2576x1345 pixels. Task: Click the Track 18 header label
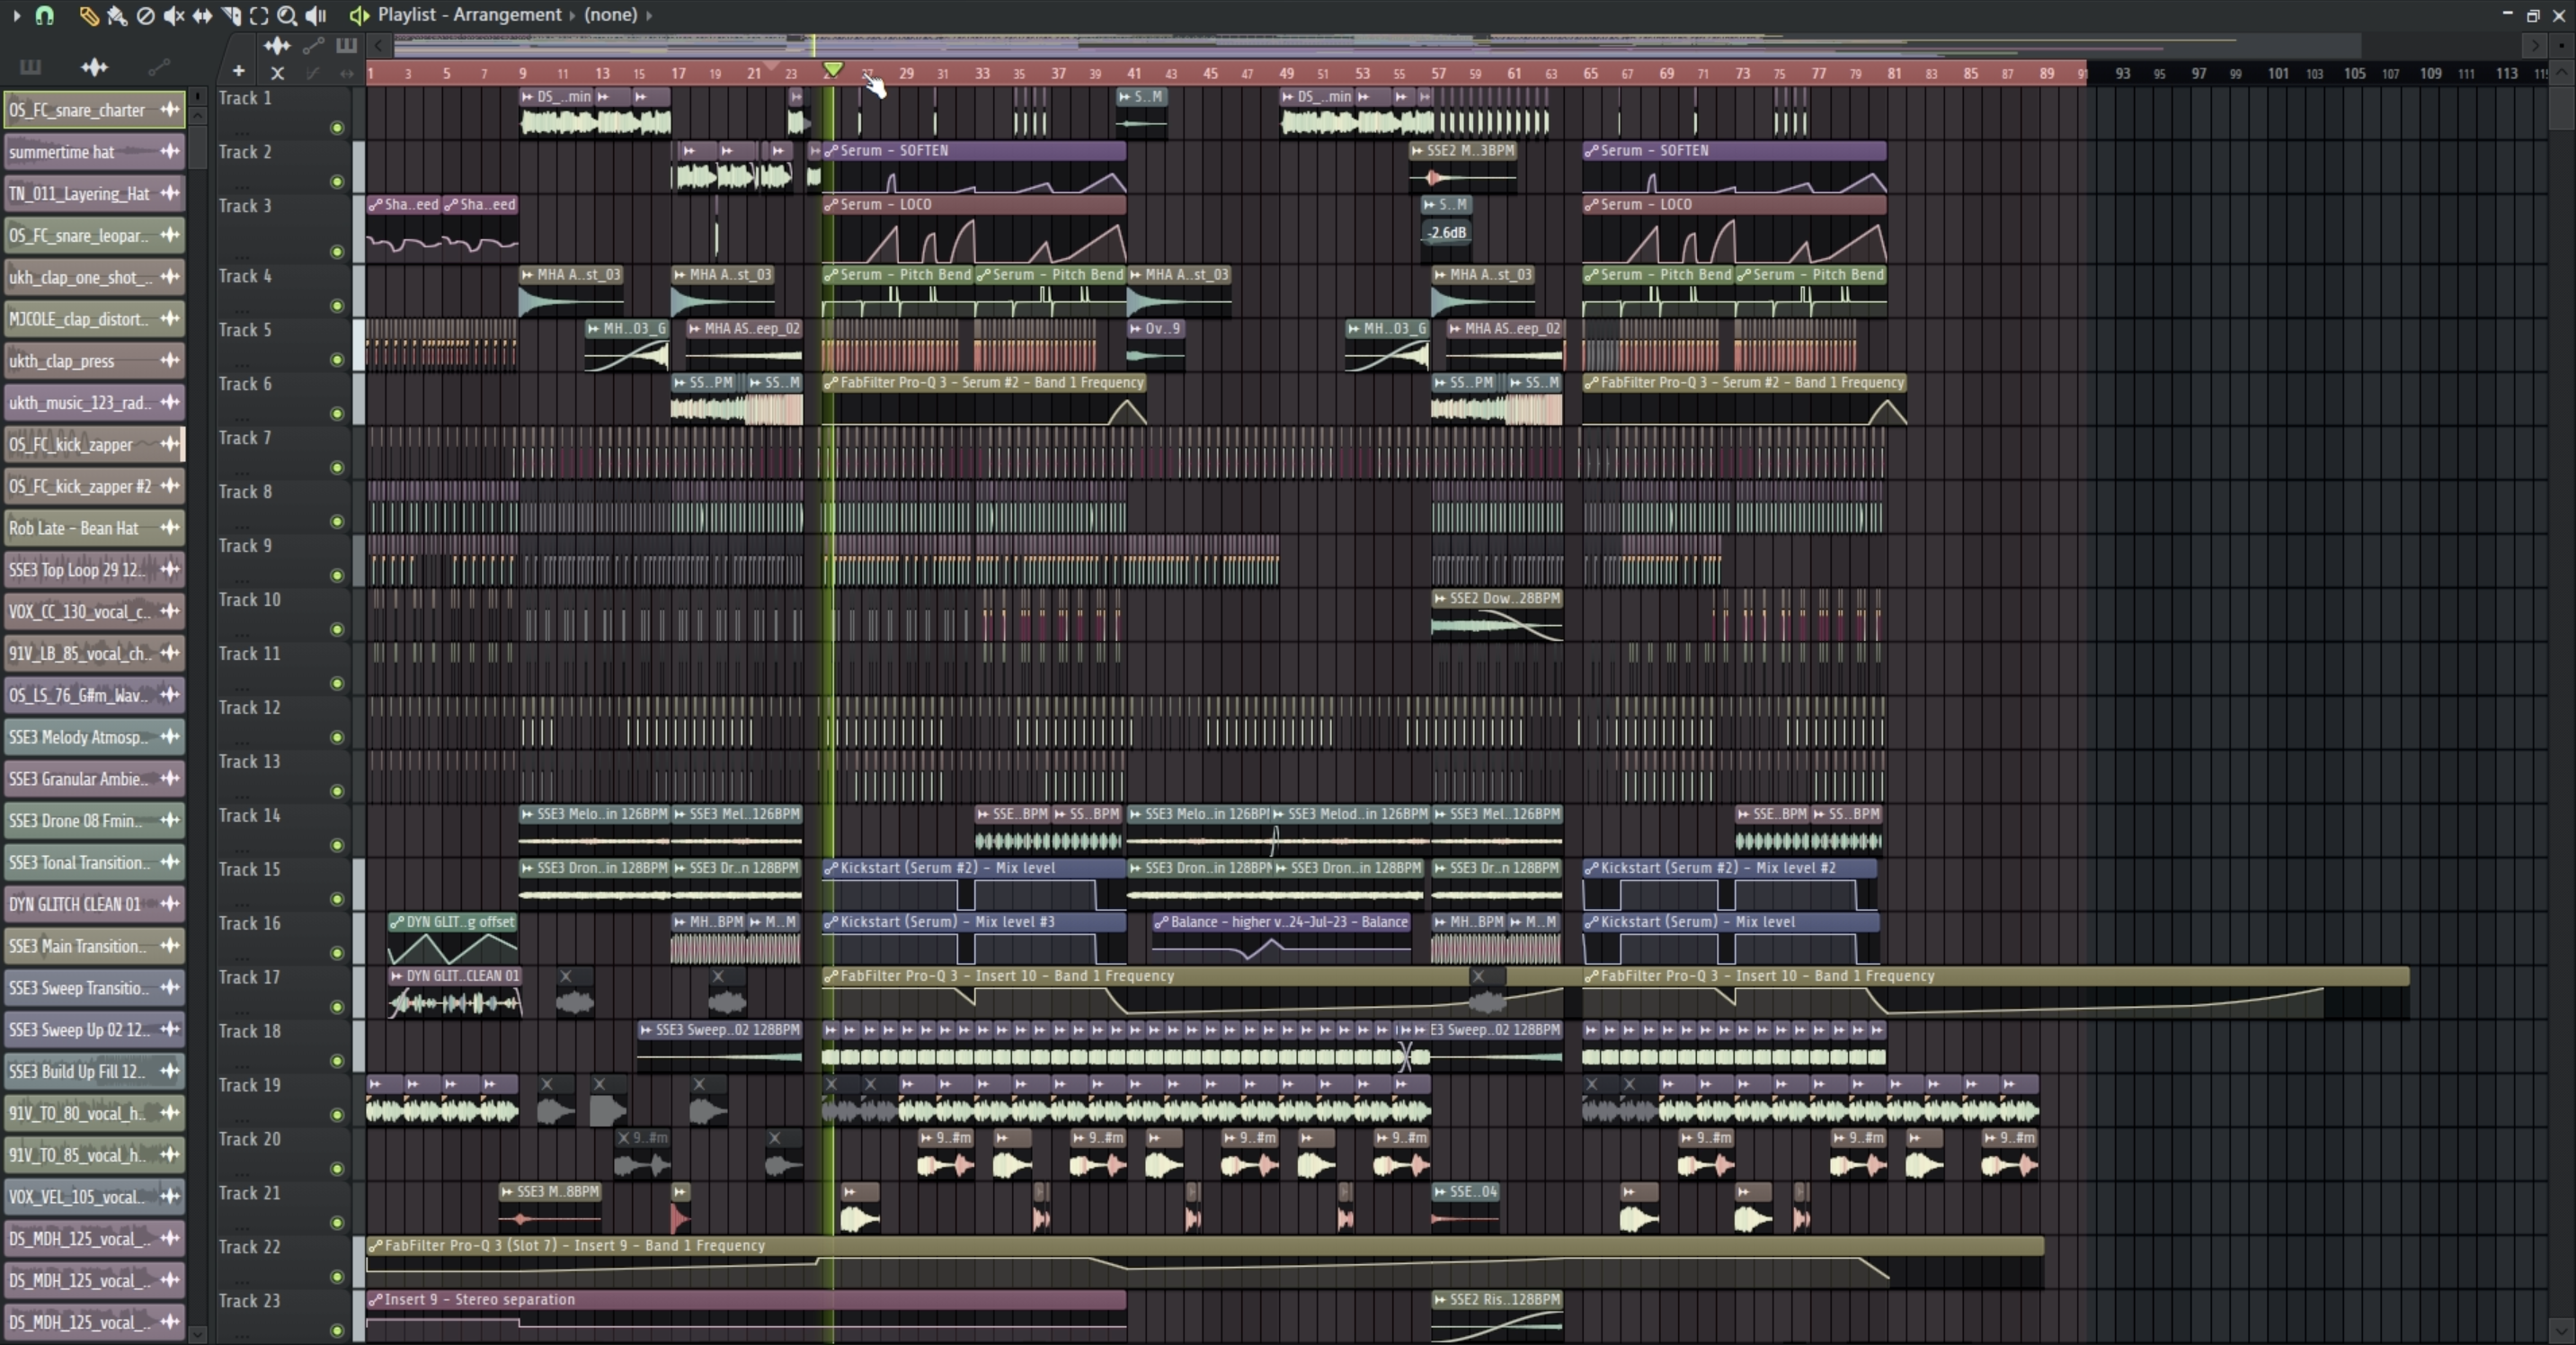click(249, 1031)
